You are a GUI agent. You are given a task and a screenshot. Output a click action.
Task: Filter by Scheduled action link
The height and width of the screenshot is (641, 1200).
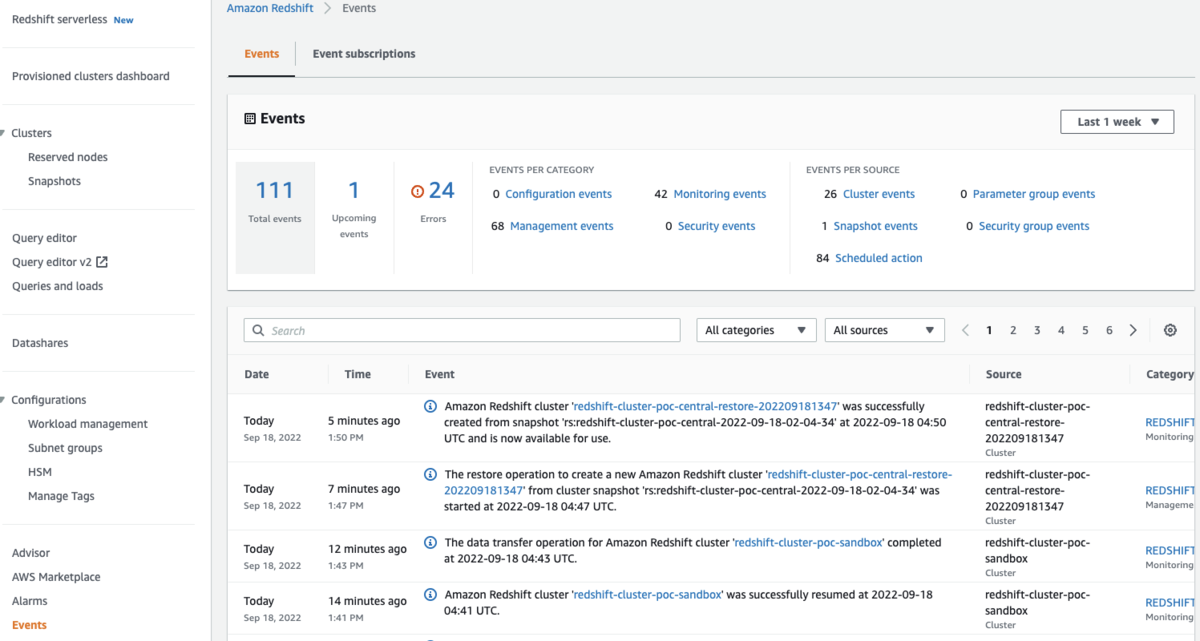(x=879, y=258)
